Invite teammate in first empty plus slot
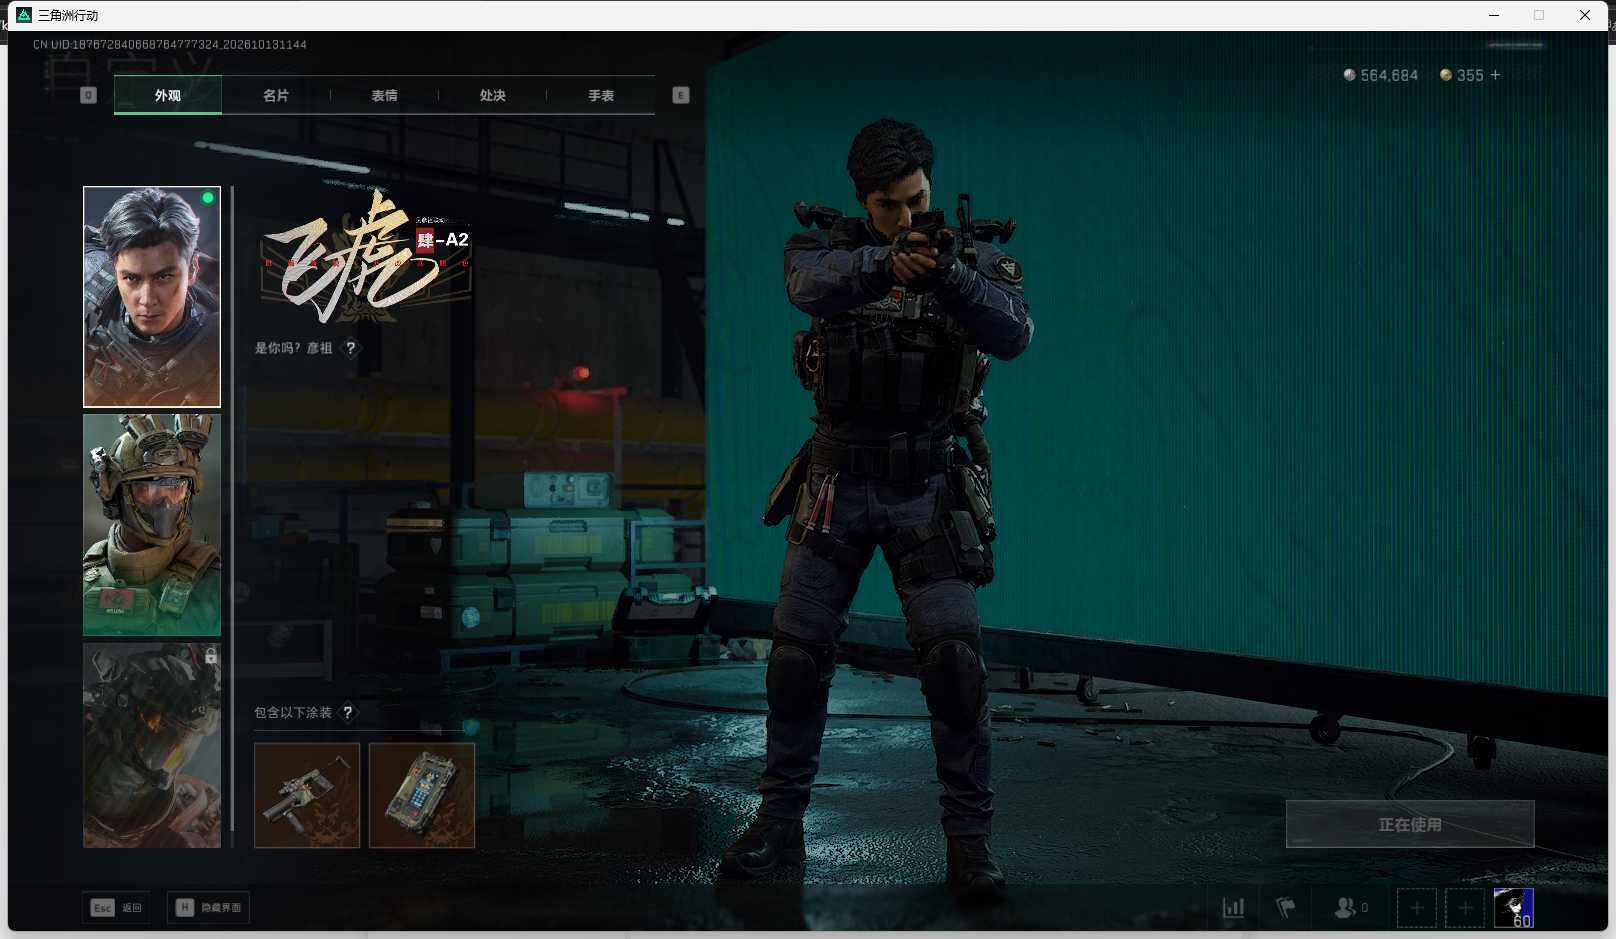1616x939 pixels. (x=1416, y=908)
